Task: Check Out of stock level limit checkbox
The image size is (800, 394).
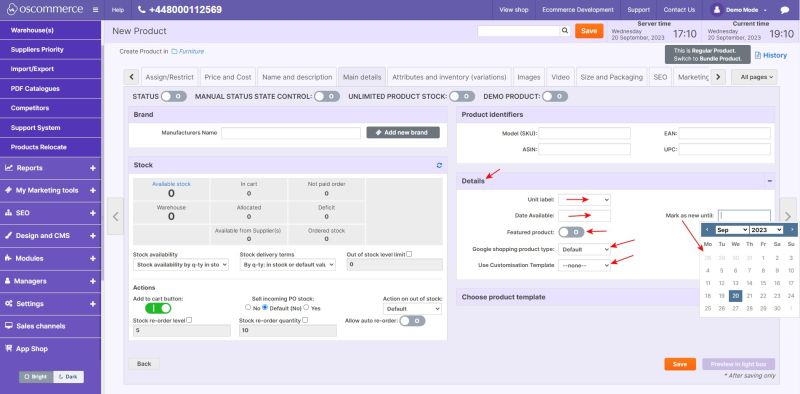Action: [x=409, y=254]
